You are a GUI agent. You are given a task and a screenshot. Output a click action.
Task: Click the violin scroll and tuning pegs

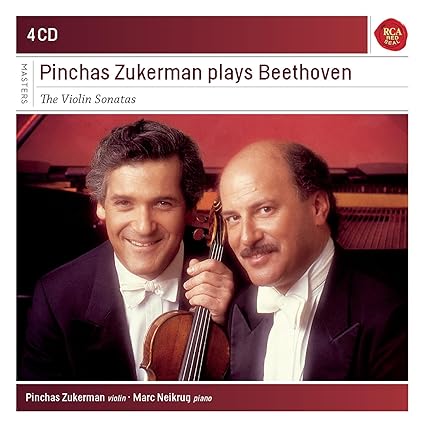(211, 222)
